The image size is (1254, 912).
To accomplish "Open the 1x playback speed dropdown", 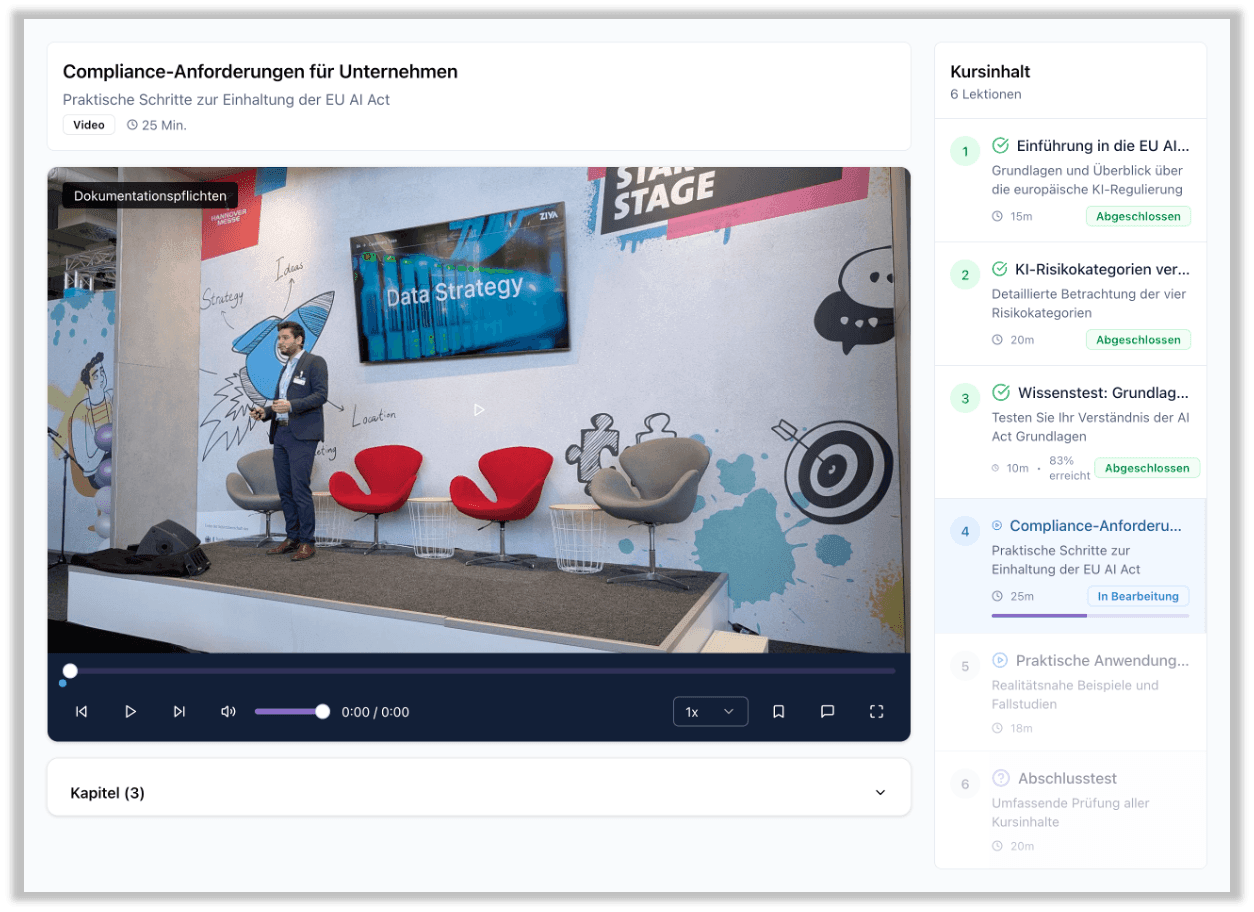I will 710,712.
